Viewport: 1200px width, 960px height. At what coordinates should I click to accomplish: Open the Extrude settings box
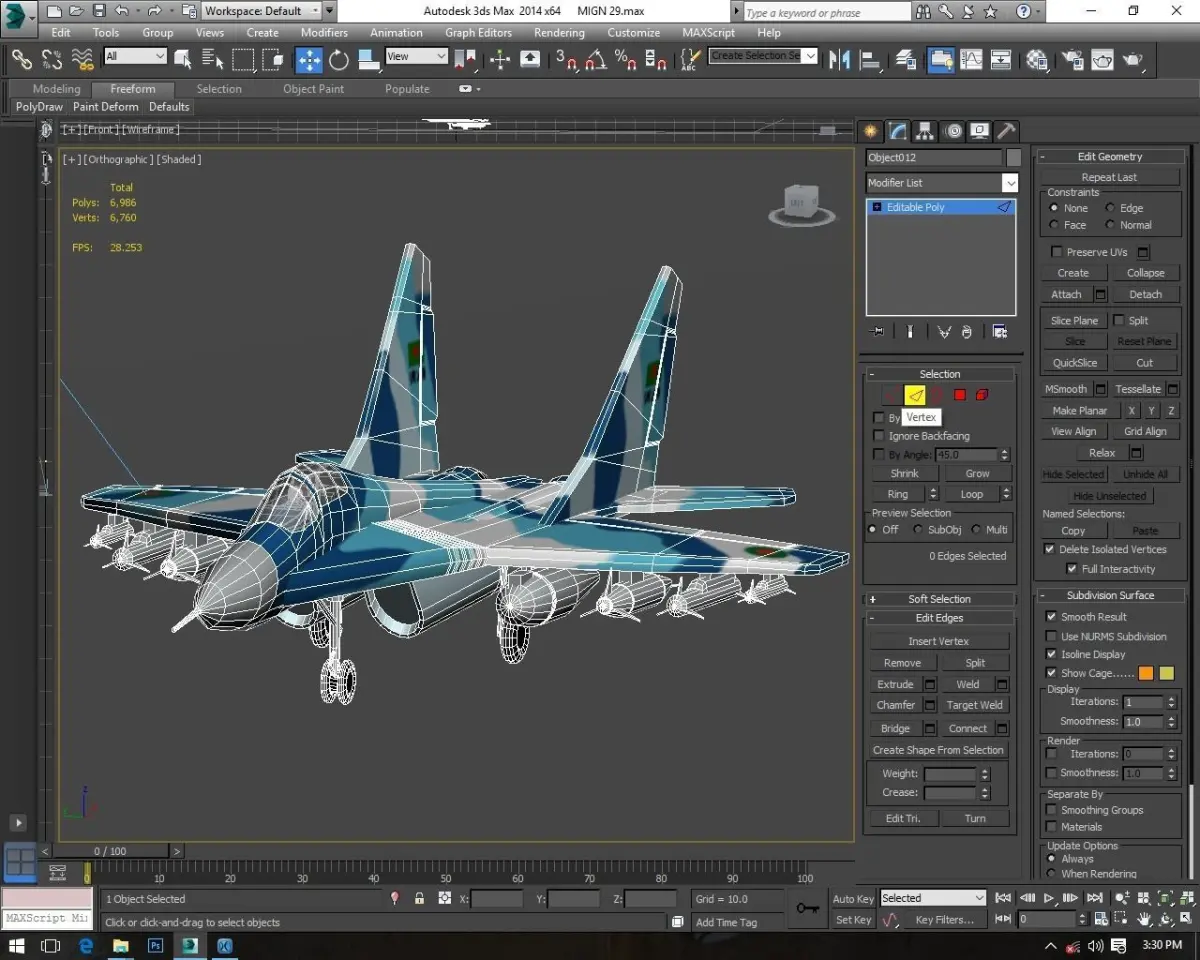pos(930,685)
